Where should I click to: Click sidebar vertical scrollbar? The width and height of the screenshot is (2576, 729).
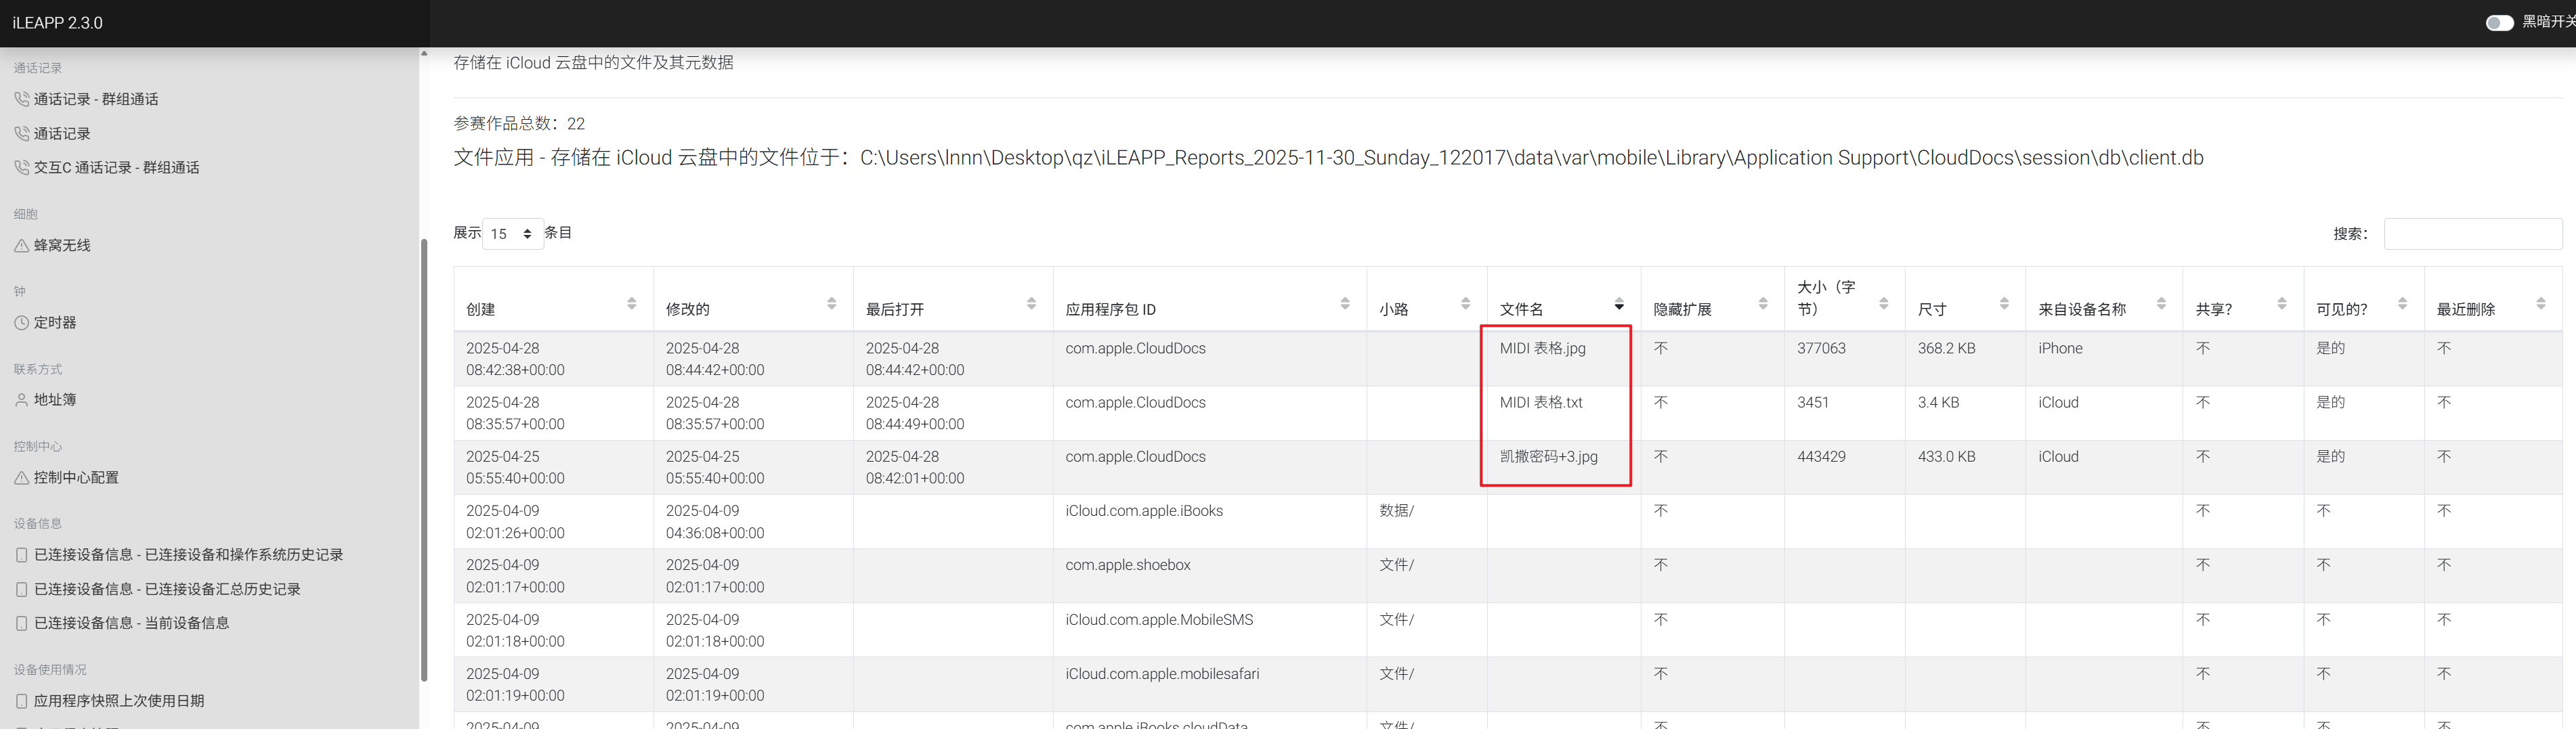[424, 460]
